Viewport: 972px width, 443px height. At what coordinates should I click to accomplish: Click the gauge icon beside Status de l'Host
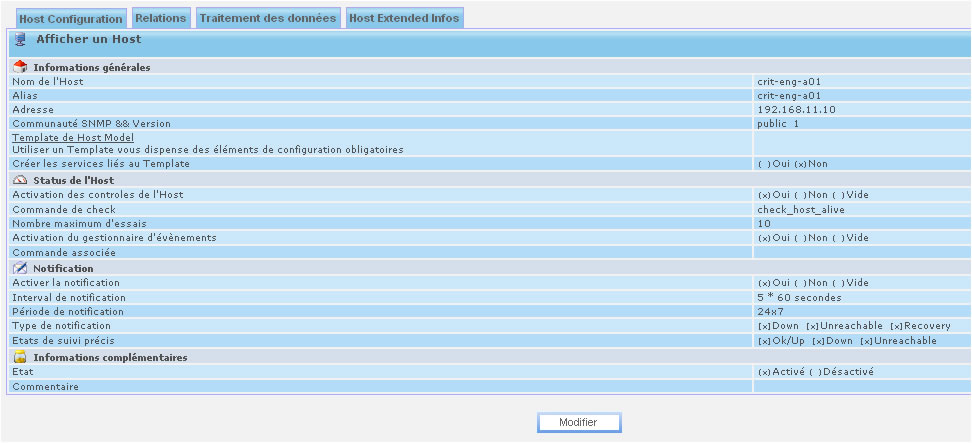pos(20,180)
